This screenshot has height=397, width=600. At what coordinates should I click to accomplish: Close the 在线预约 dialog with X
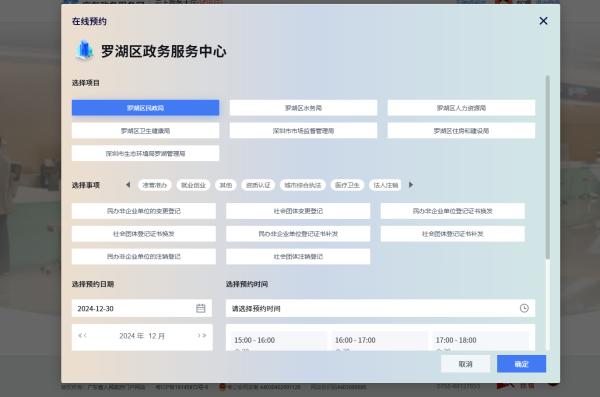(543, 21)
